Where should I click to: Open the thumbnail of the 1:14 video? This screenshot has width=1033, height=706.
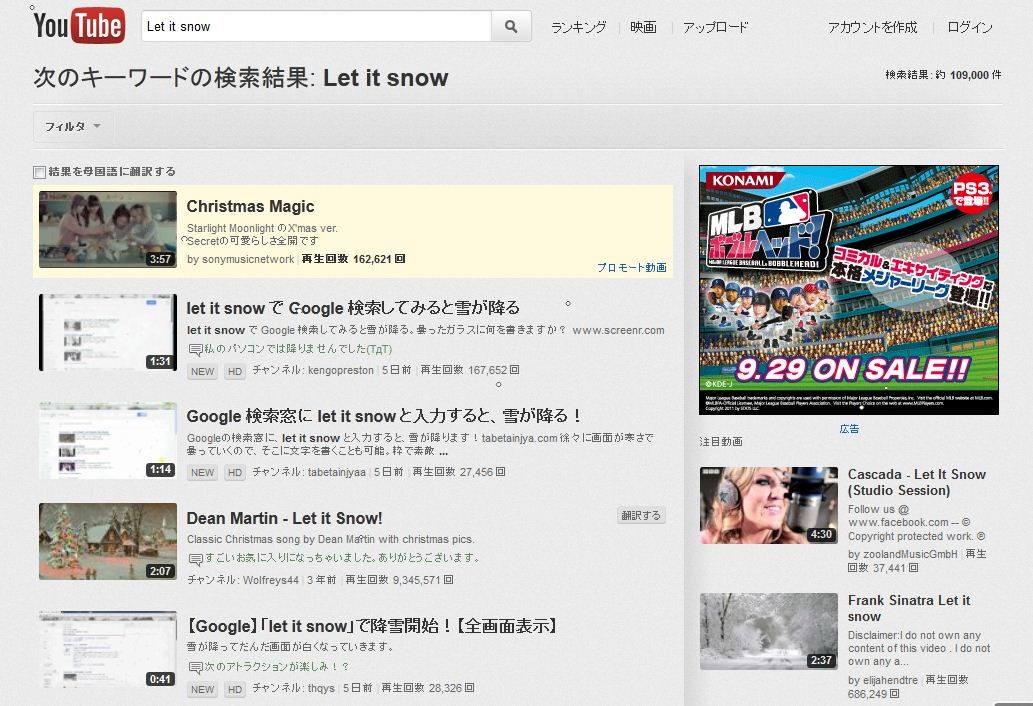[x=108, y=441]
